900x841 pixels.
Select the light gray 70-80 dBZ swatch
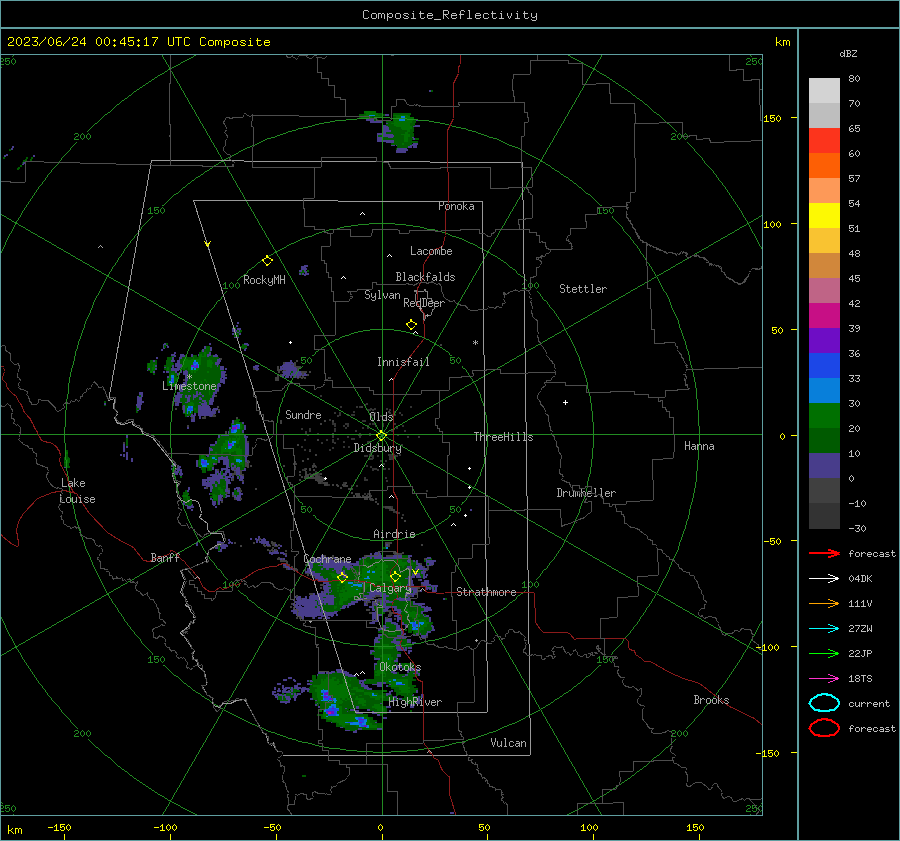(x=824, y=91)
